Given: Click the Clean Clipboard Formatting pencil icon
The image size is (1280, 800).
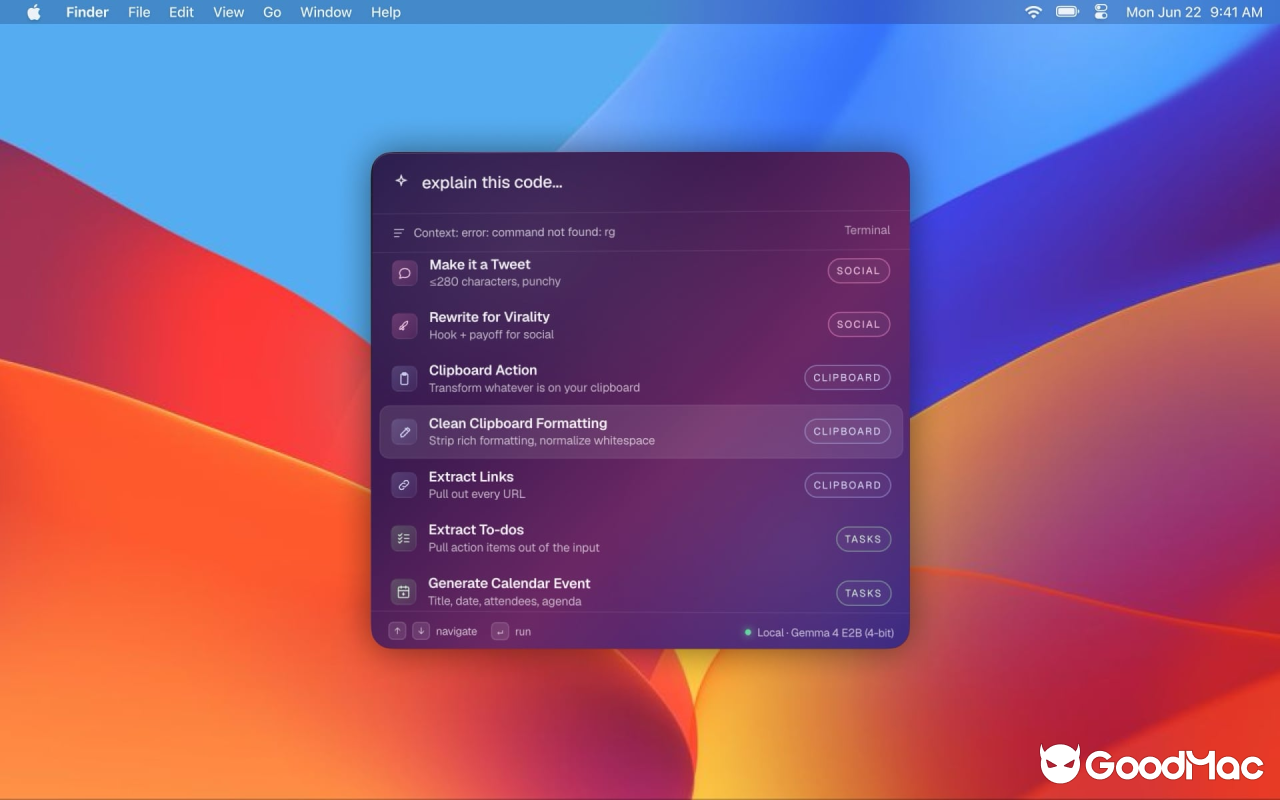Looking at the screenshot, I should (x=404, y=432).
